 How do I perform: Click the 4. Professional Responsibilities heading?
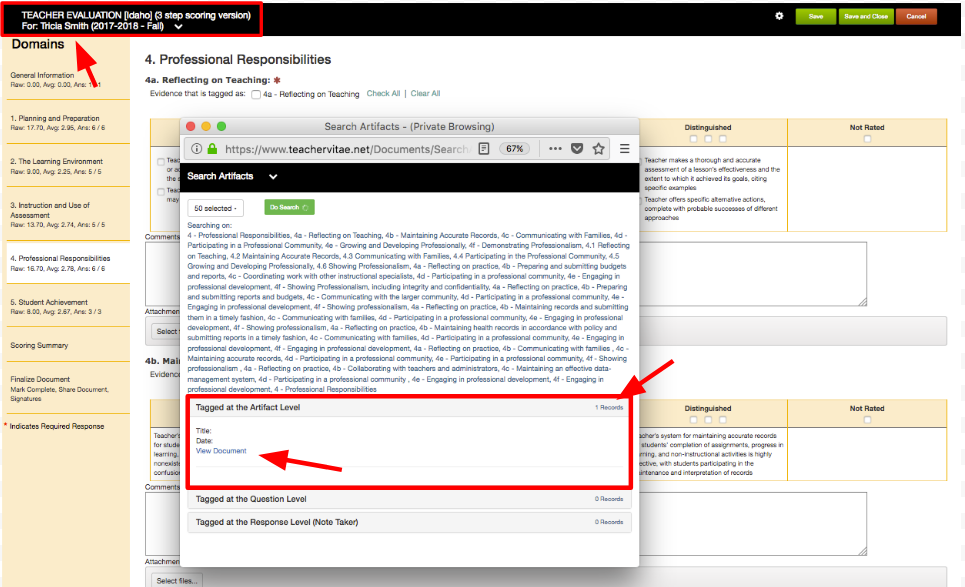coord(238,60)
